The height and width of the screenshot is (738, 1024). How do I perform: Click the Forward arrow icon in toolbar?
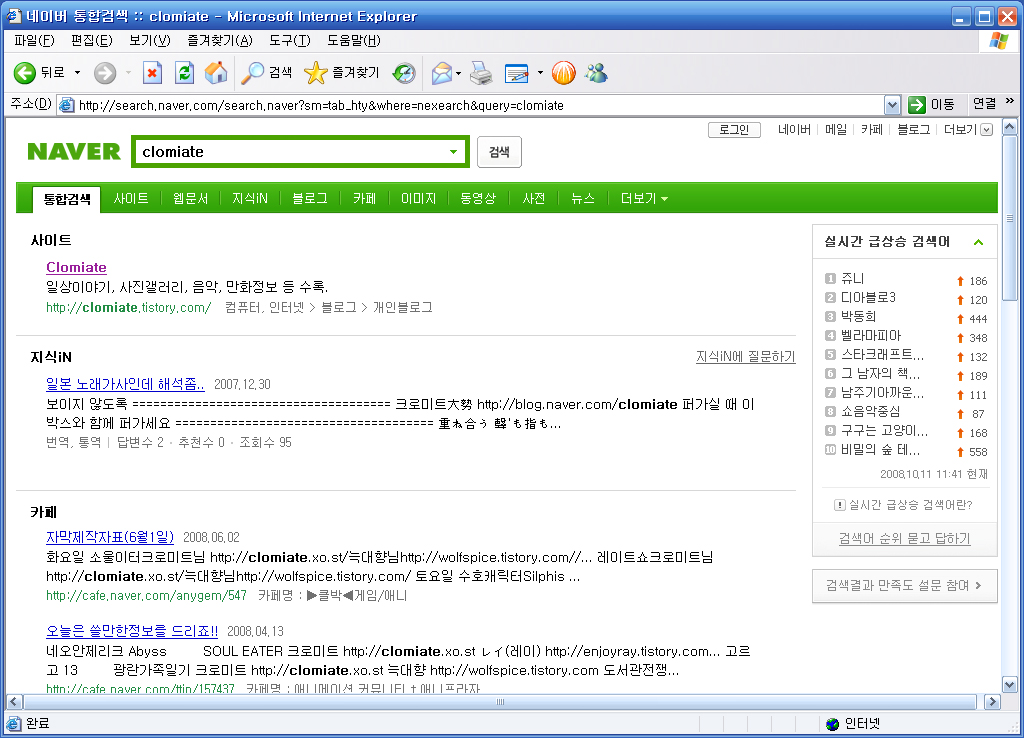104,72
